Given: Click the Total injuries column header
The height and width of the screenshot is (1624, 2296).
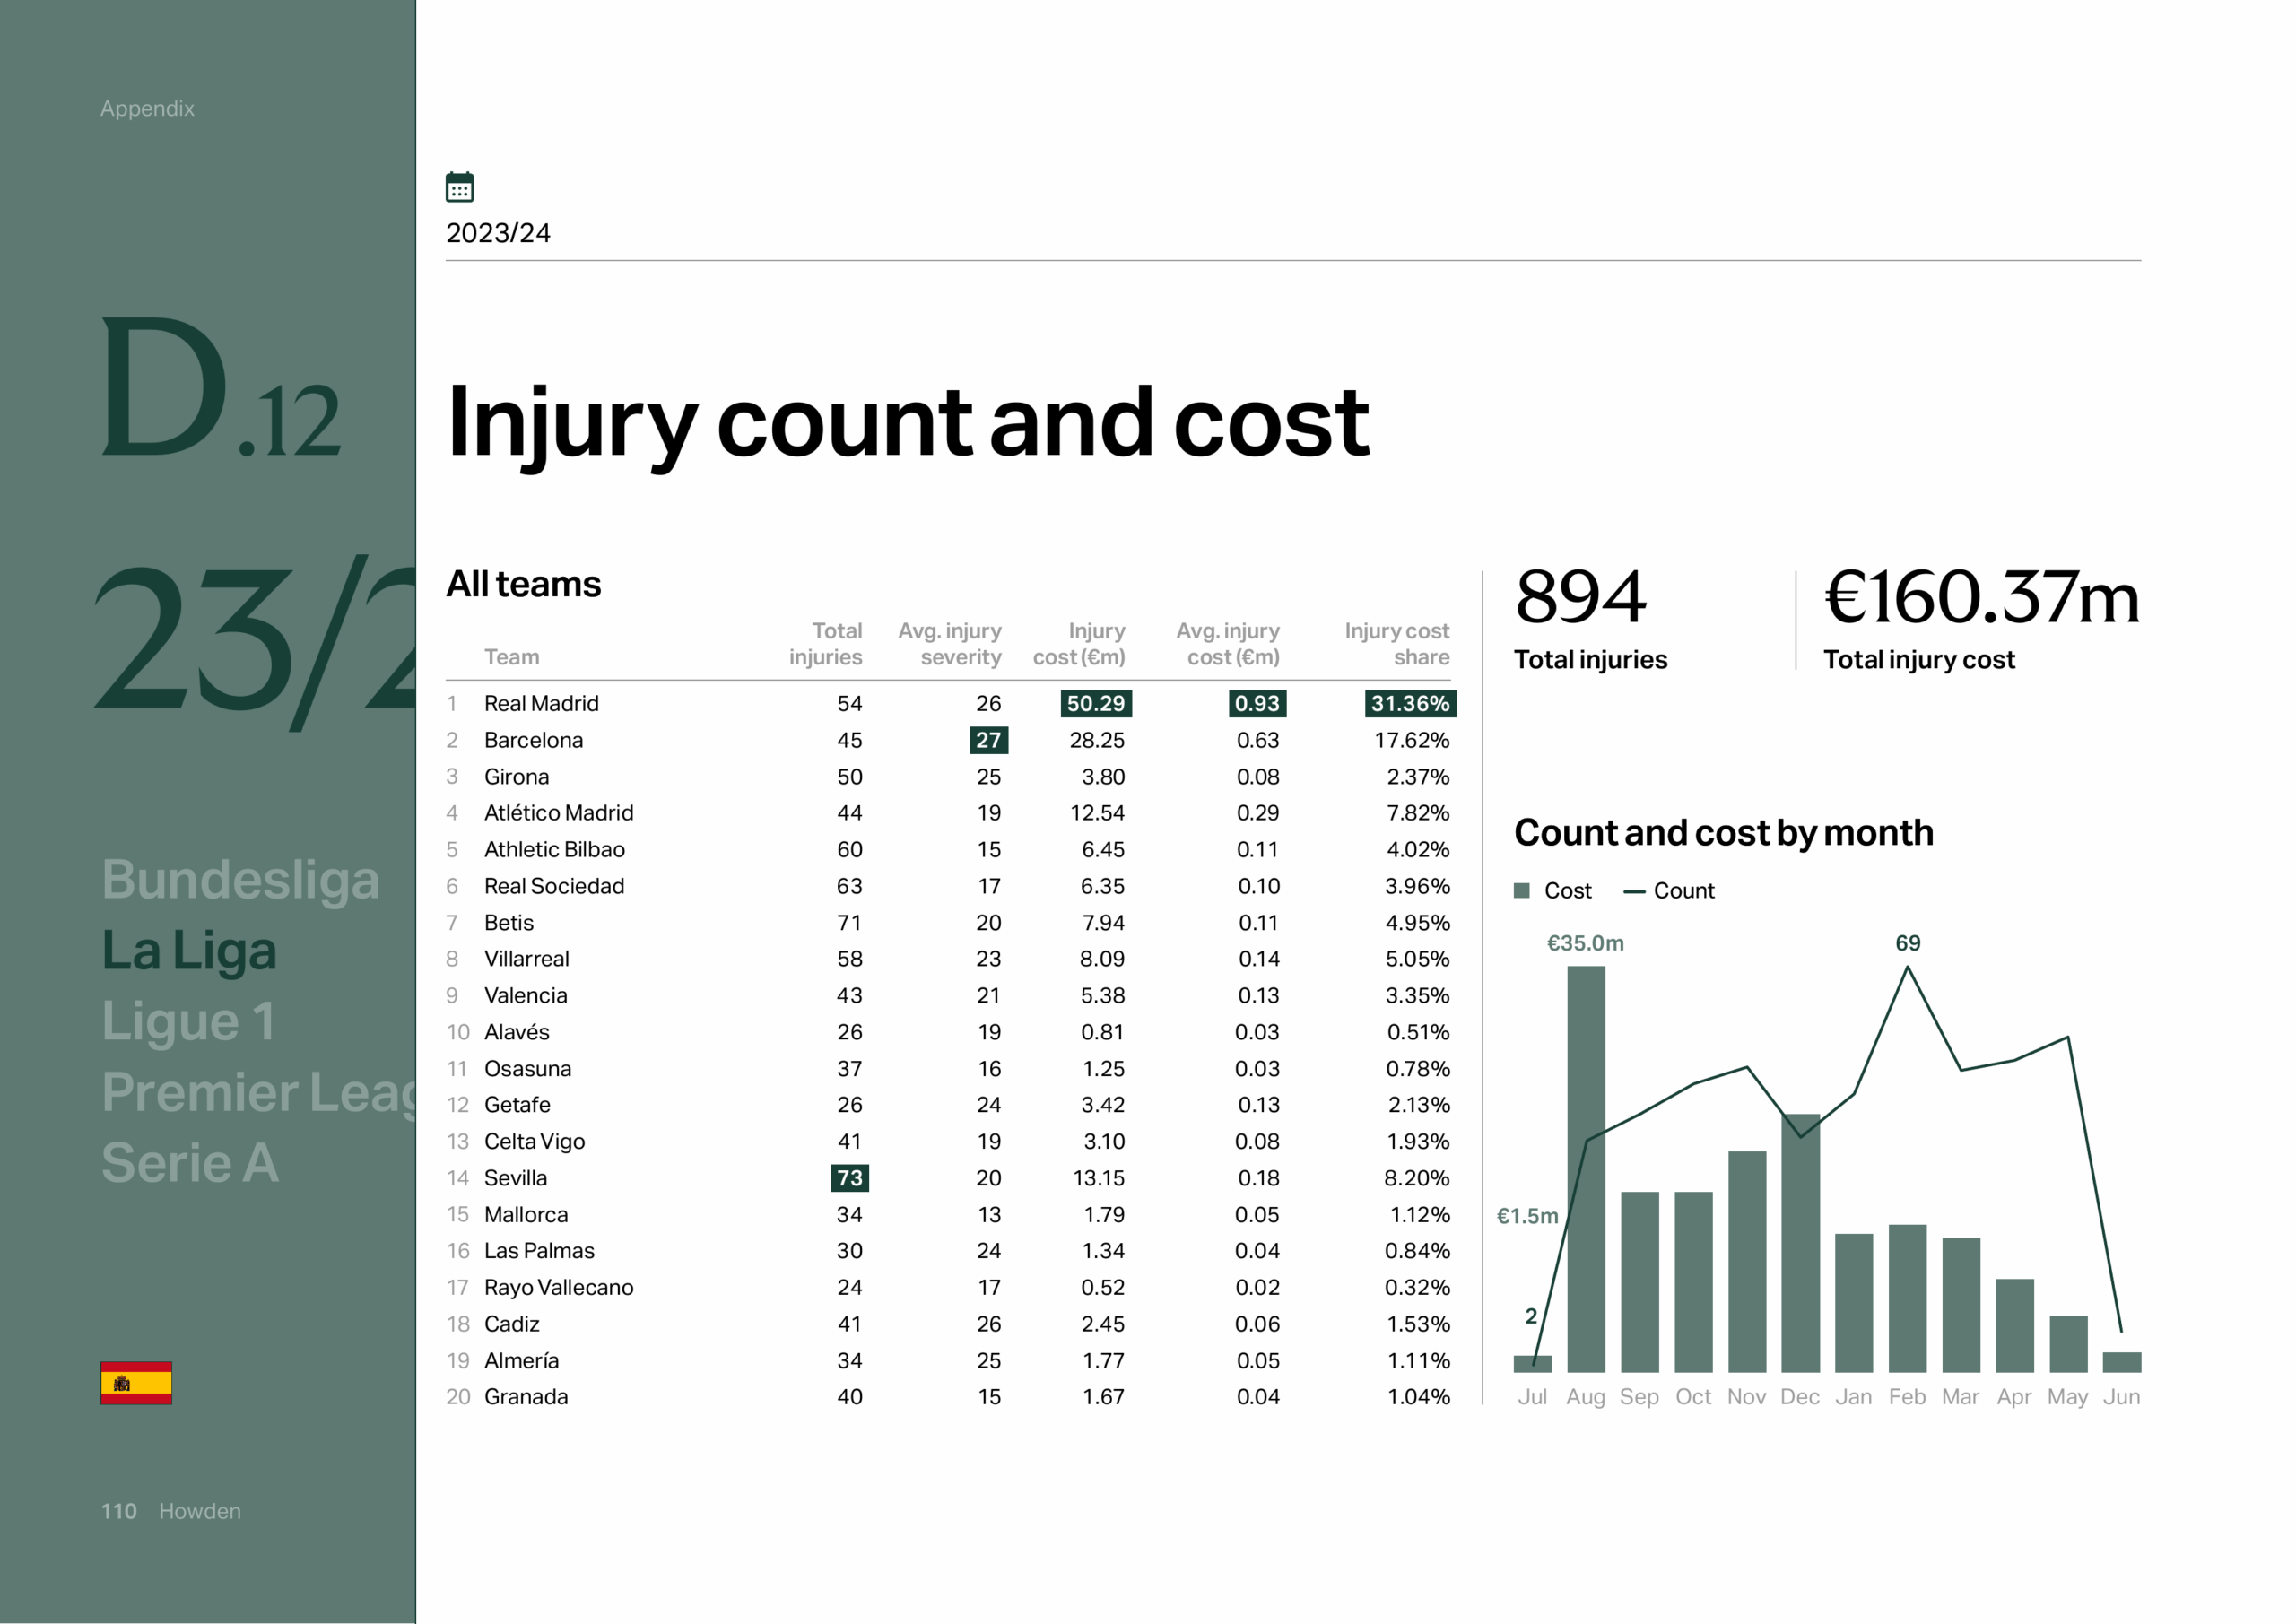Looking at the screenshot, I should tap(825, 643).
